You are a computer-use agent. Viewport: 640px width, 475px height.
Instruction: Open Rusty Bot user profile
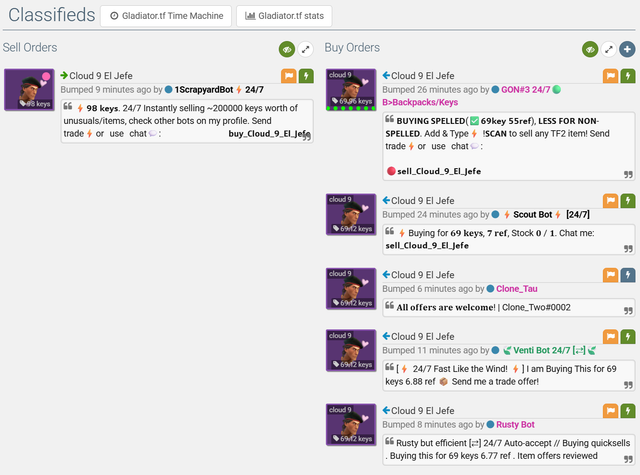coord(515,425)
